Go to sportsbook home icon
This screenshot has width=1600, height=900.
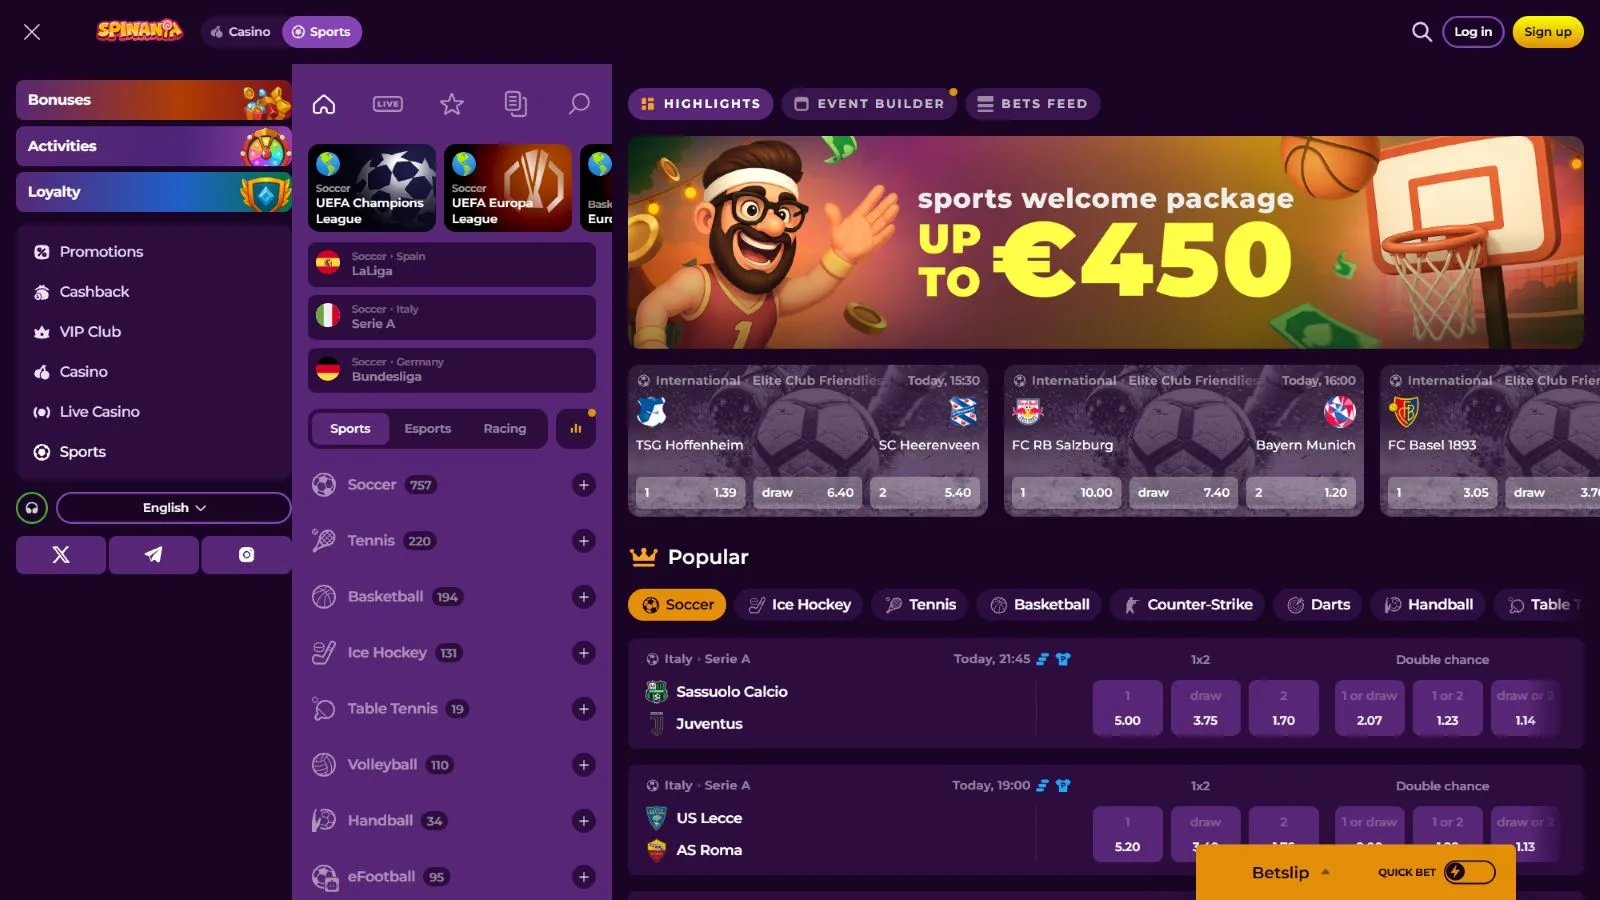pyautogui.click(x=324, y=104)
